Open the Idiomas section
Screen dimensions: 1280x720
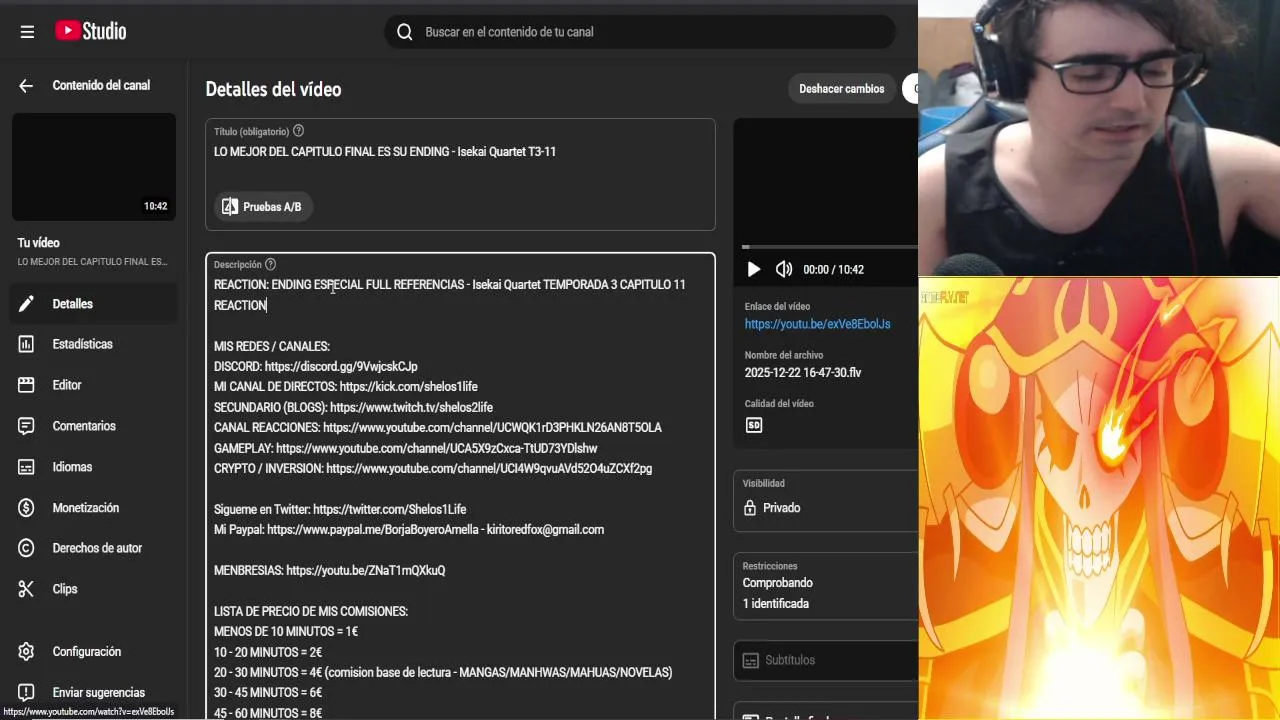click(x=94, y=467)
